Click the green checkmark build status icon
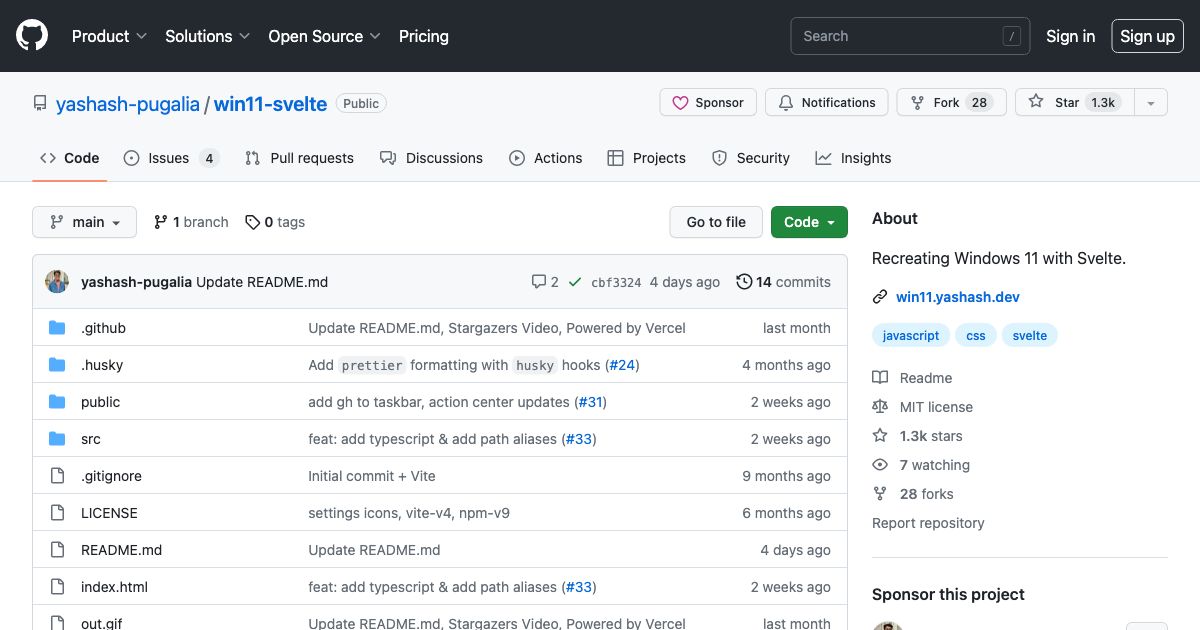 click(575, 282)
